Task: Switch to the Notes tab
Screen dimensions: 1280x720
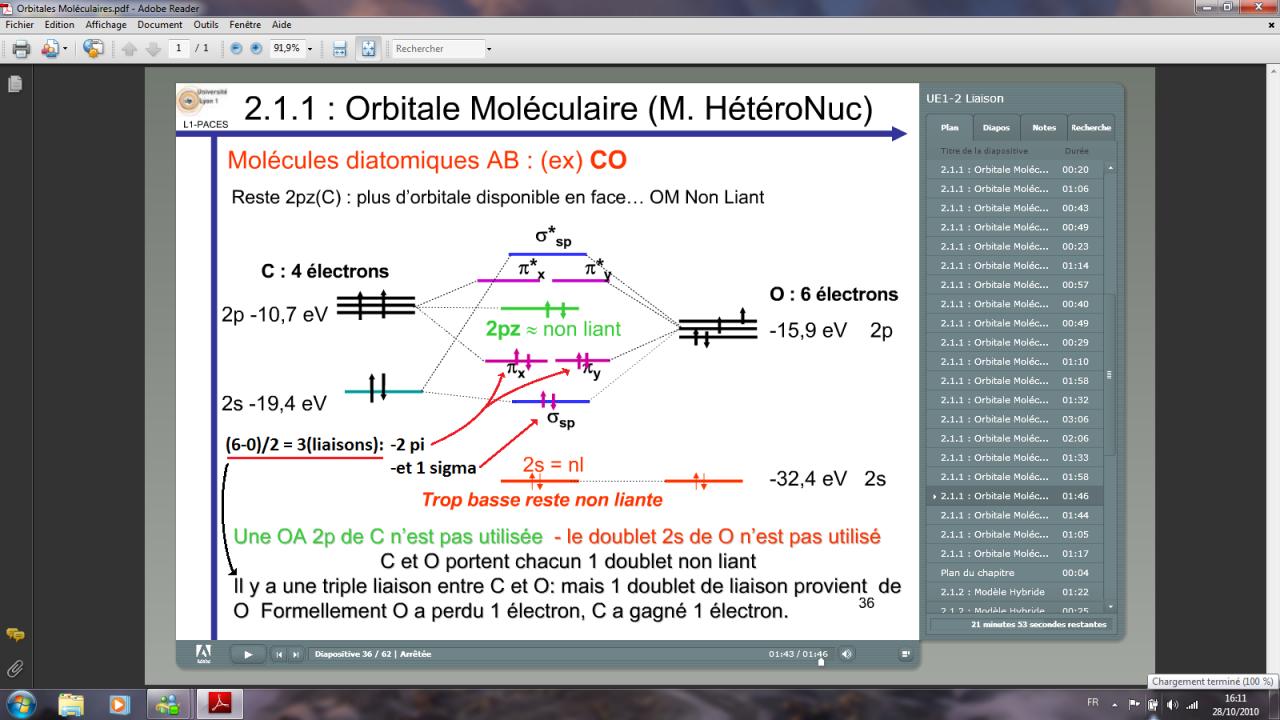Action: 1044,128
